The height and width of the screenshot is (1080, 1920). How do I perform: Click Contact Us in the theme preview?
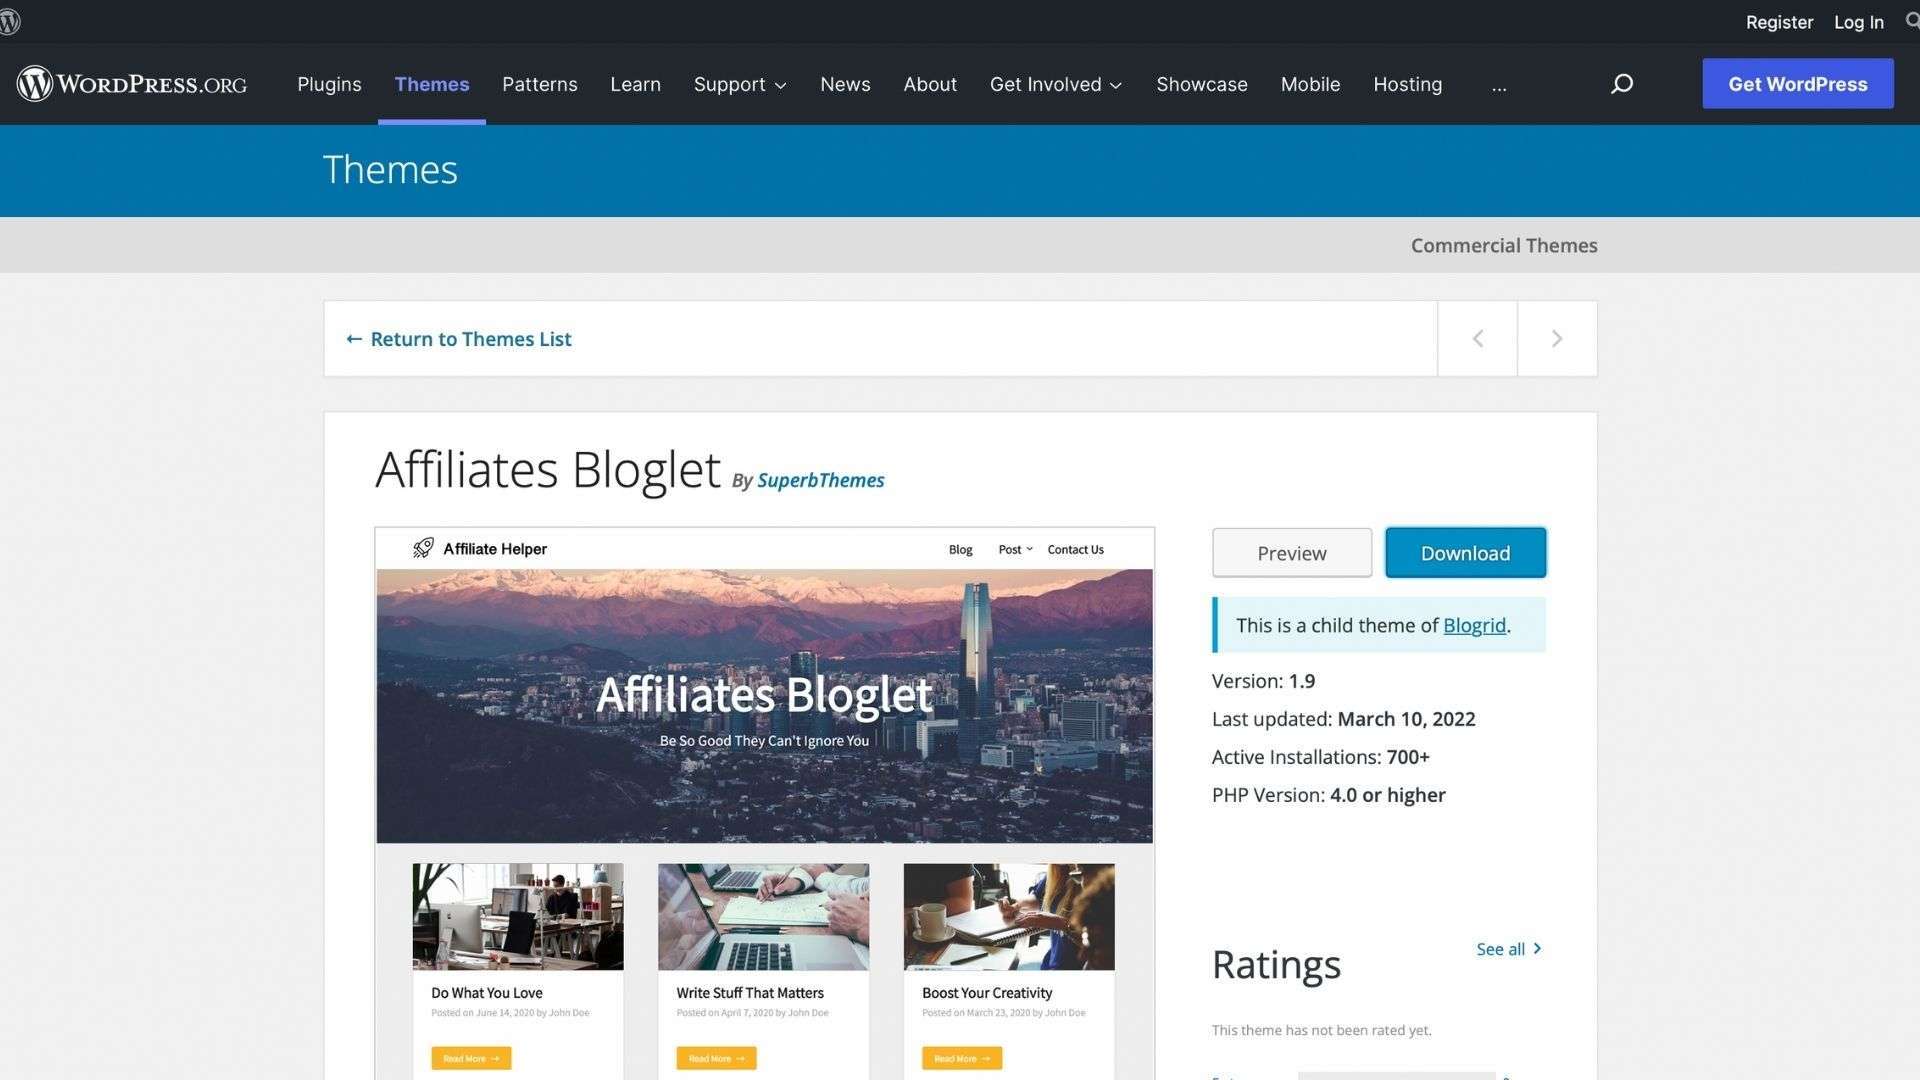pyautogui.click(x=1075, y=549)
